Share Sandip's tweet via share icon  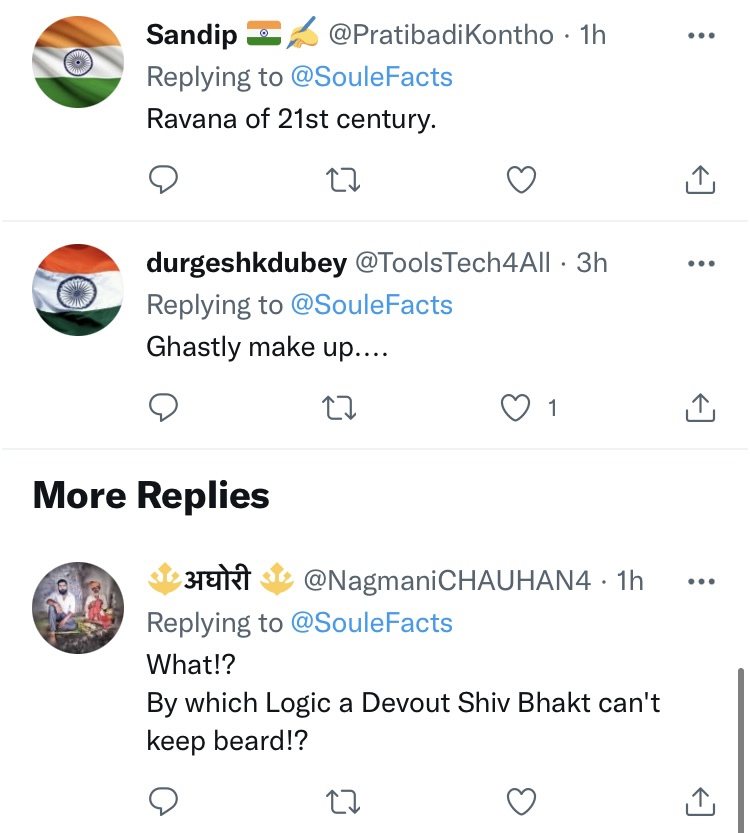coord(700,179)
